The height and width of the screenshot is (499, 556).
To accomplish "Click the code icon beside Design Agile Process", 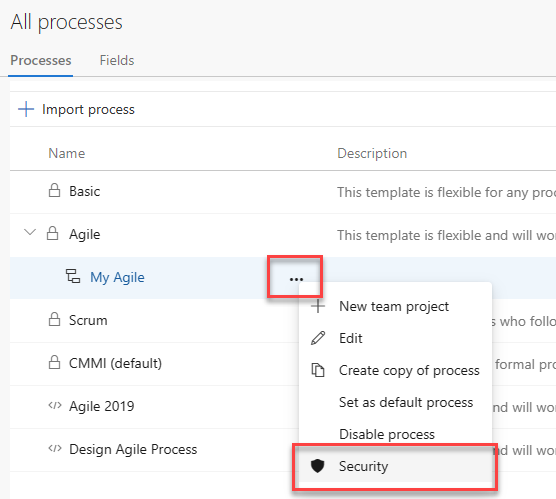I will [x=55, y=448].
